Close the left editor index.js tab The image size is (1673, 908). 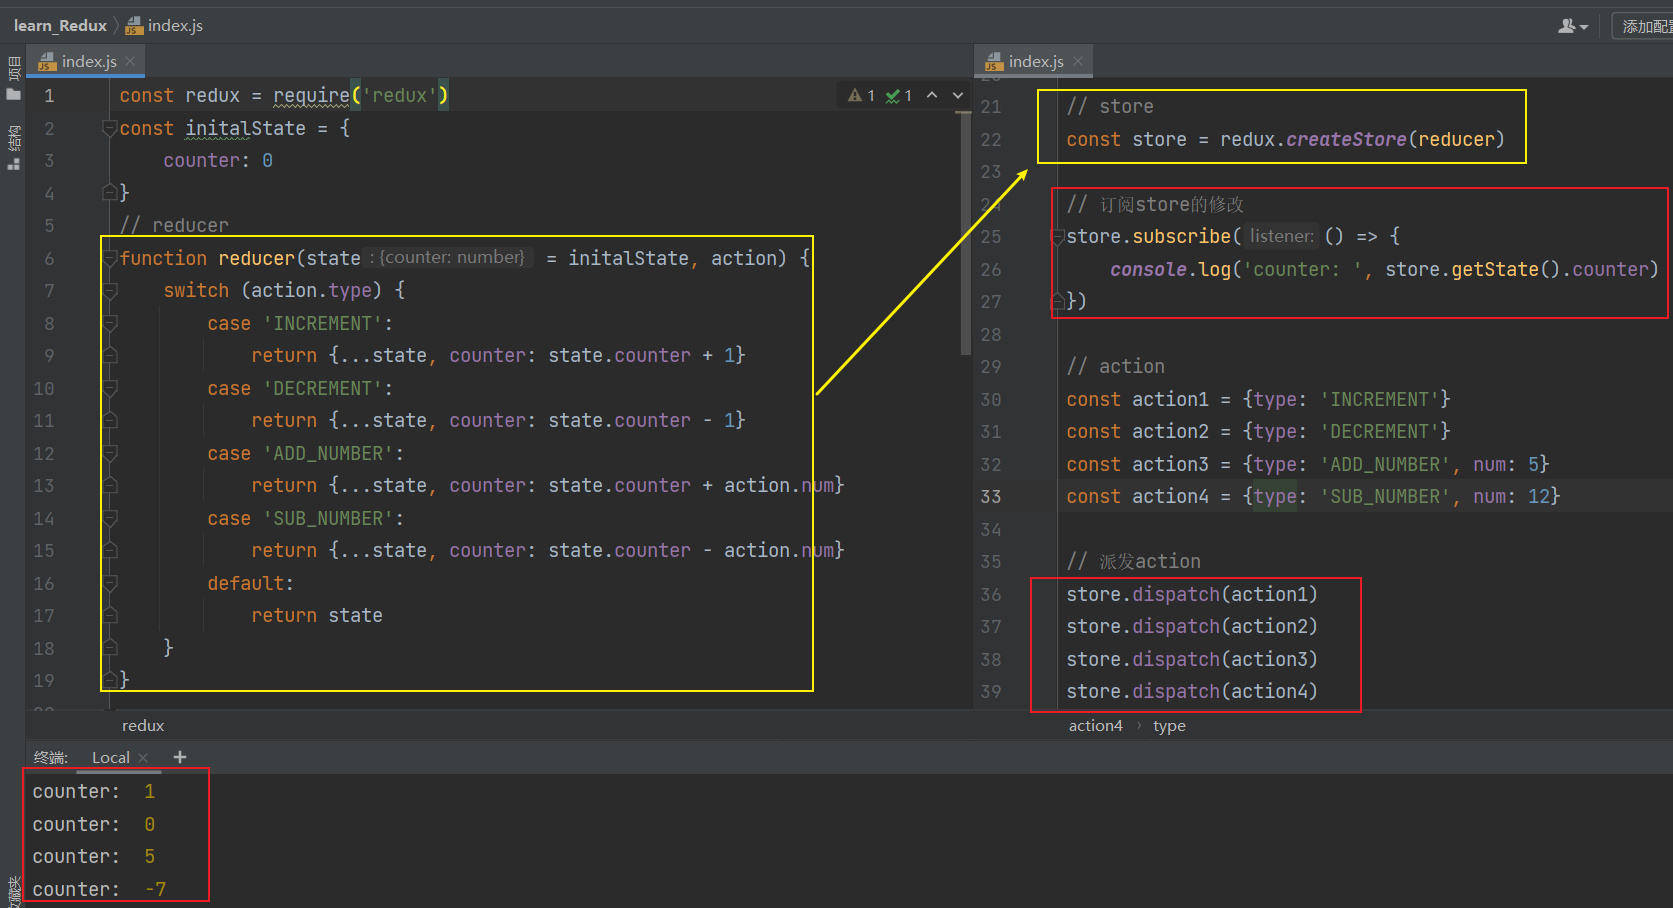pos(130,61)
